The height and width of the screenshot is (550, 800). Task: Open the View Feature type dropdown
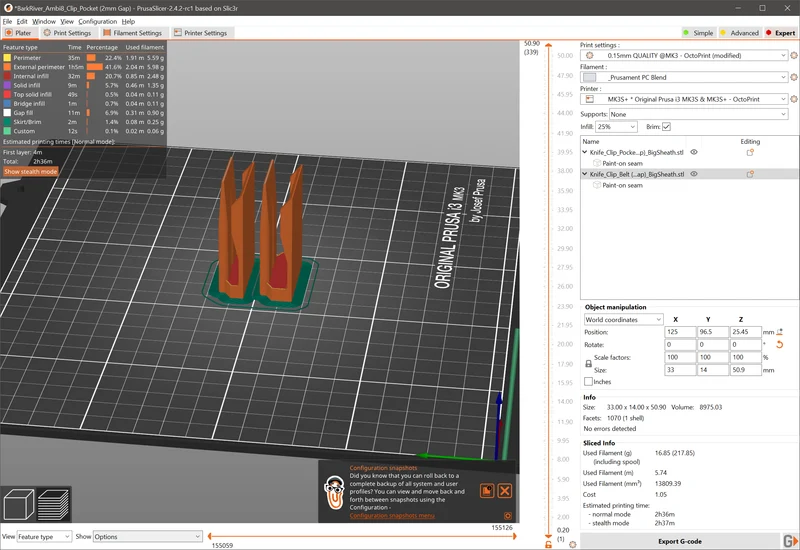[x=44, y=537]
